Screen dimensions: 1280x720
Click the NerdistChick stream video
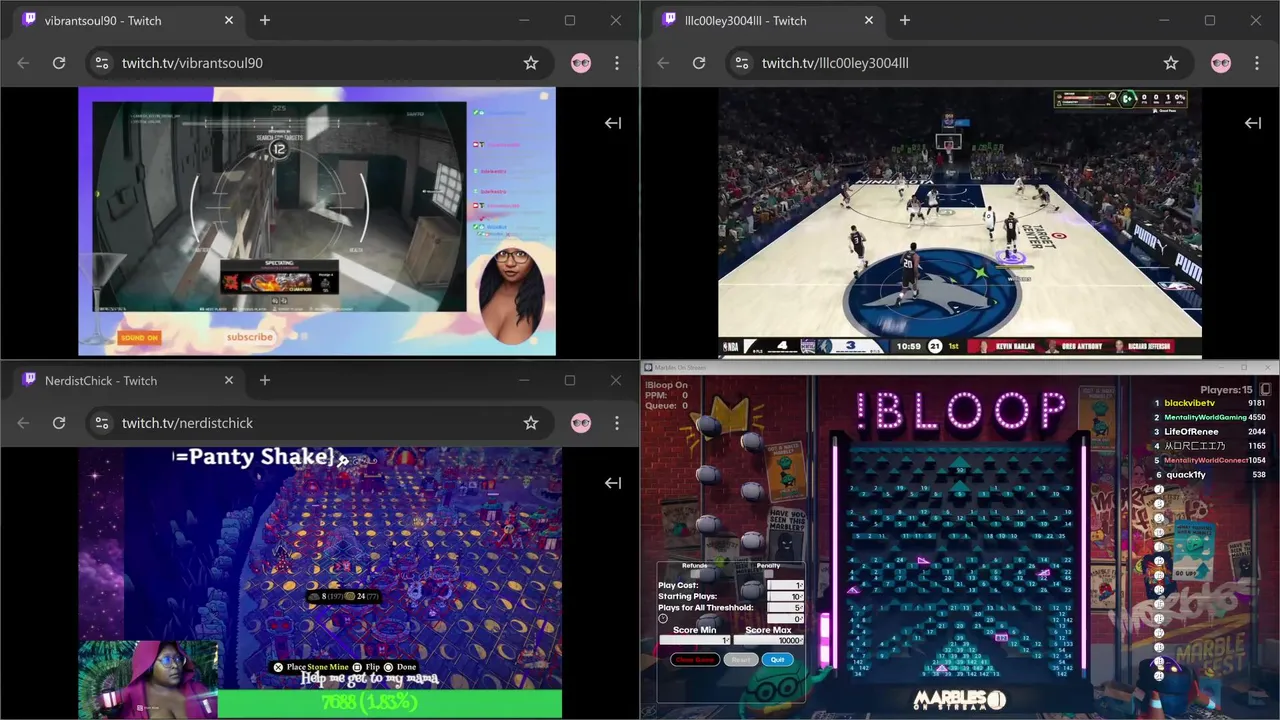click(x=320, y=583)
